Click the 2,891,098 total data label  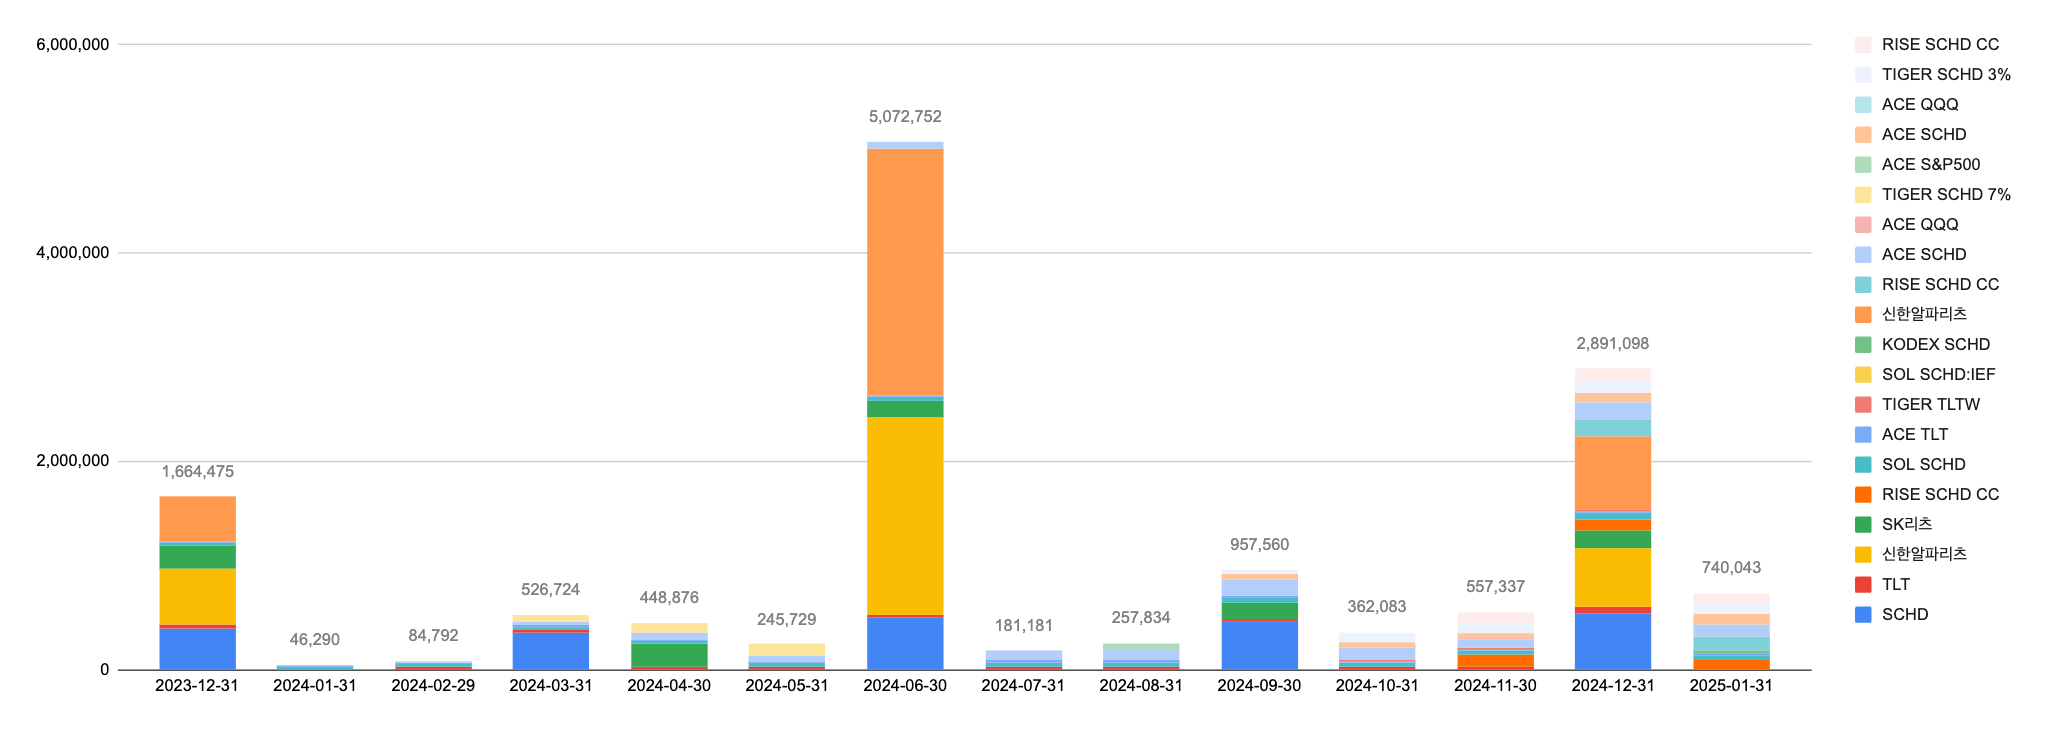tap(1612, 344)
